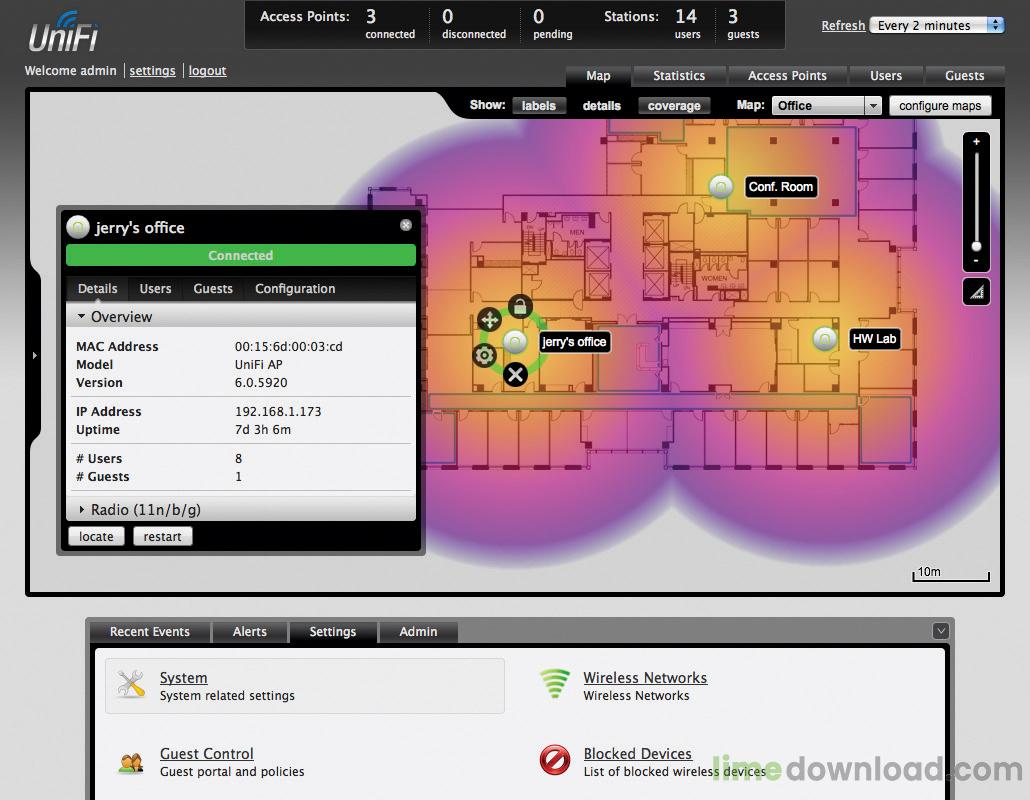Screen dimensions: 1030x800
Task: Select the Conf. Room access point icon
Action: (x=720, y=186)
